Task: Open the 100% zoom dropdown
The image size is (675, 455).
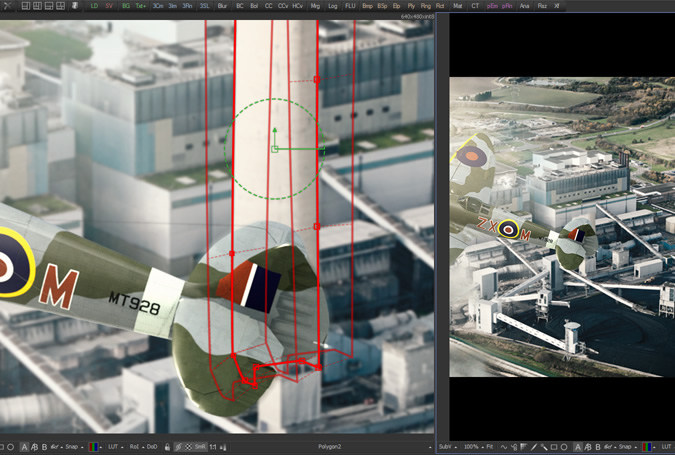Action: point(472,447)
